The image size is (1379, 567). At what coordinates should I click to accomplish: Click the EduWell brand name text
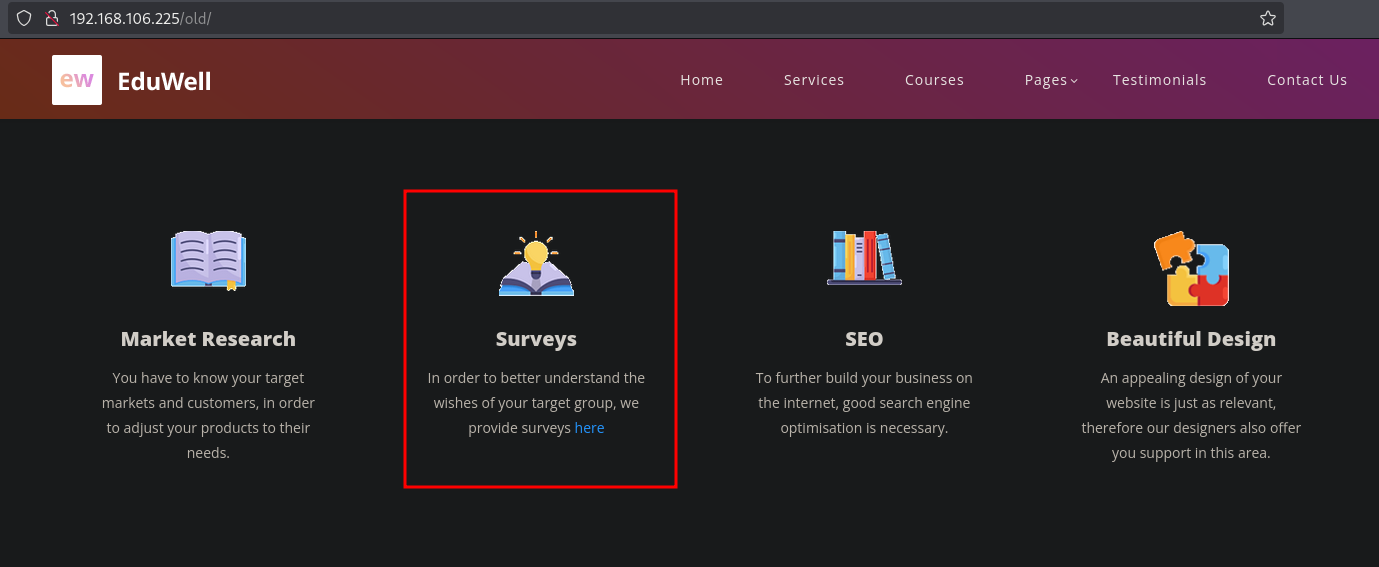164,81
